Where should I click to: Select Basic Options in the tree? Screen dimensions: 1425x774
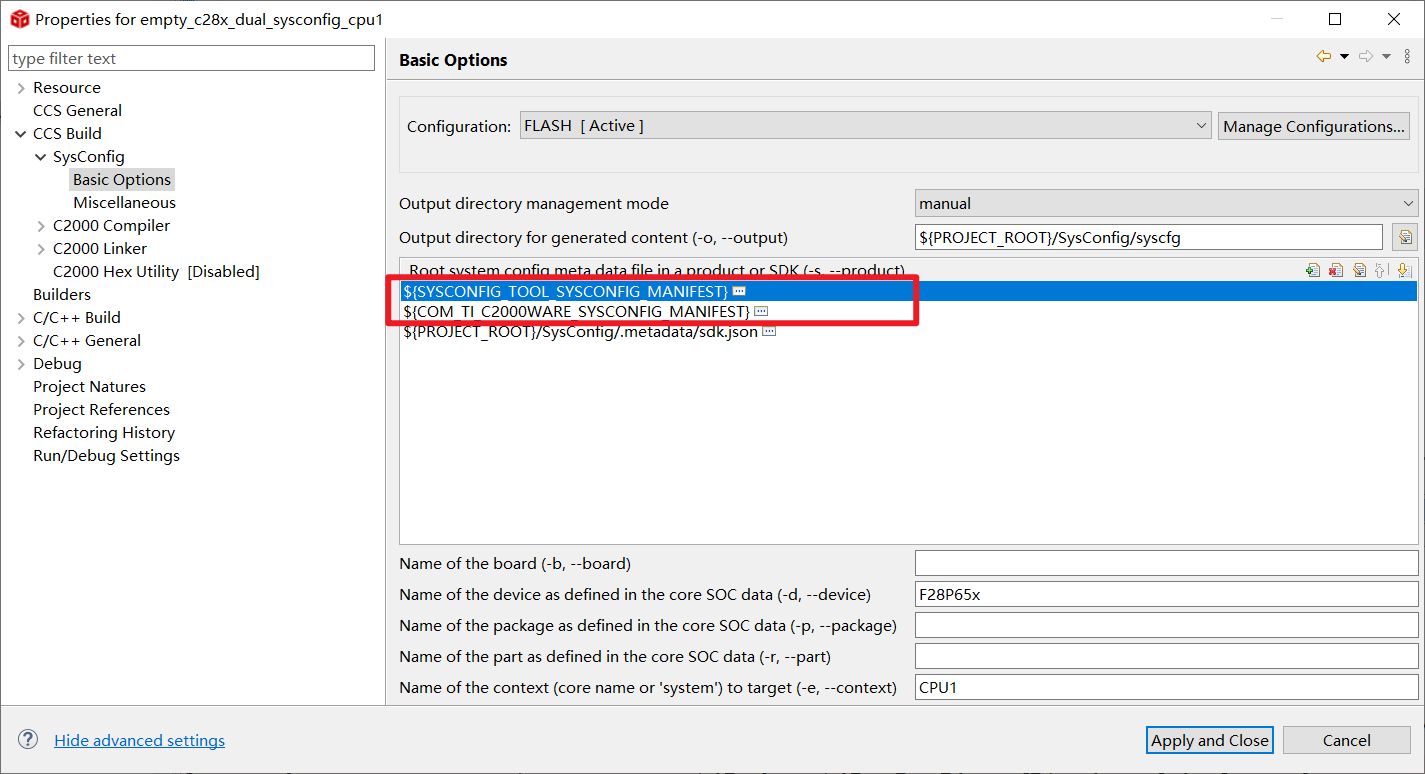point(122,180)
